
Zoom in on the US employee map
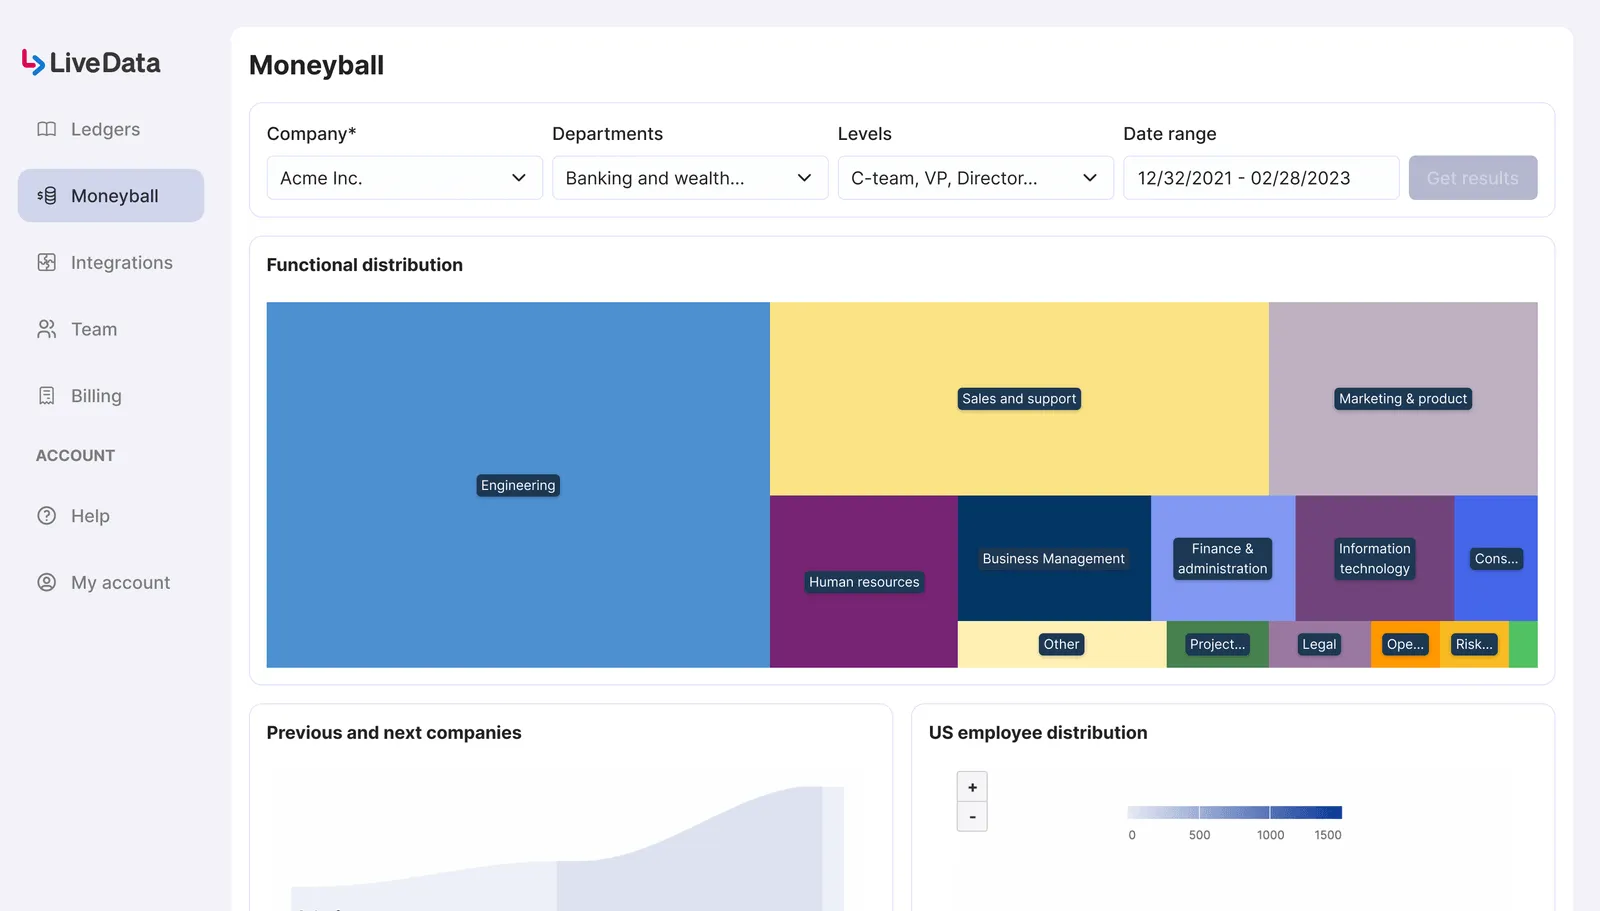pos(971,786)
